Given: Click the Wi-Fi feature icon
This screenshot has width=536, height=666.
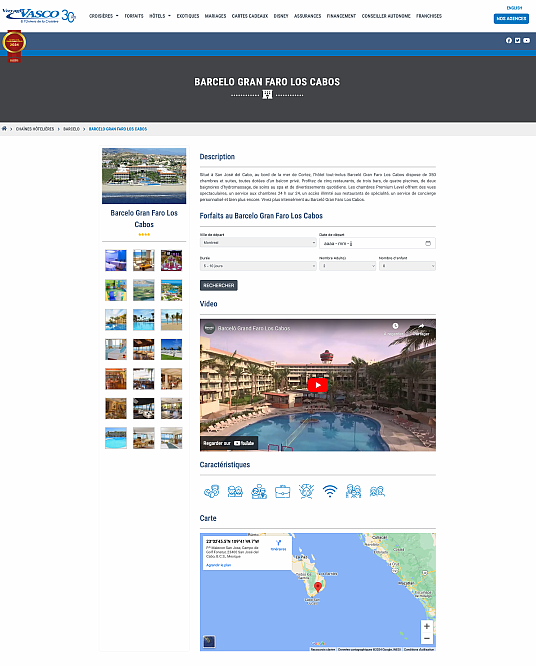Looking at the screenshot, I should (x=330, y=491).
